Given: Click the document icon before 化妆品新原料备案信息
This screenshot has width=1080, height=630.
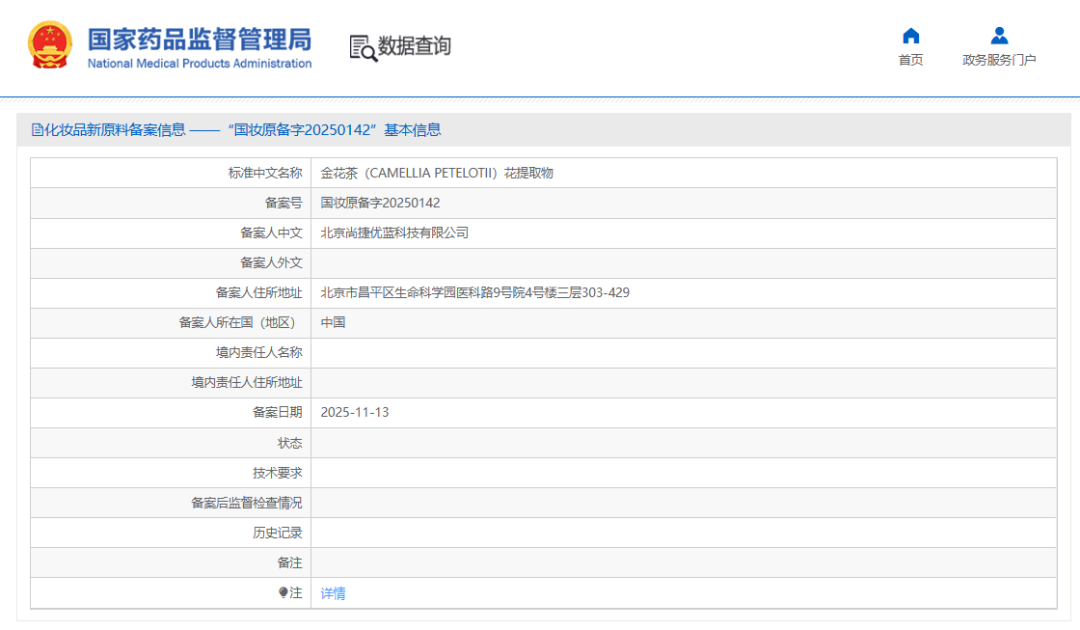Looking at the screenshot, I should pyautogui.click(x=37, y=129).
